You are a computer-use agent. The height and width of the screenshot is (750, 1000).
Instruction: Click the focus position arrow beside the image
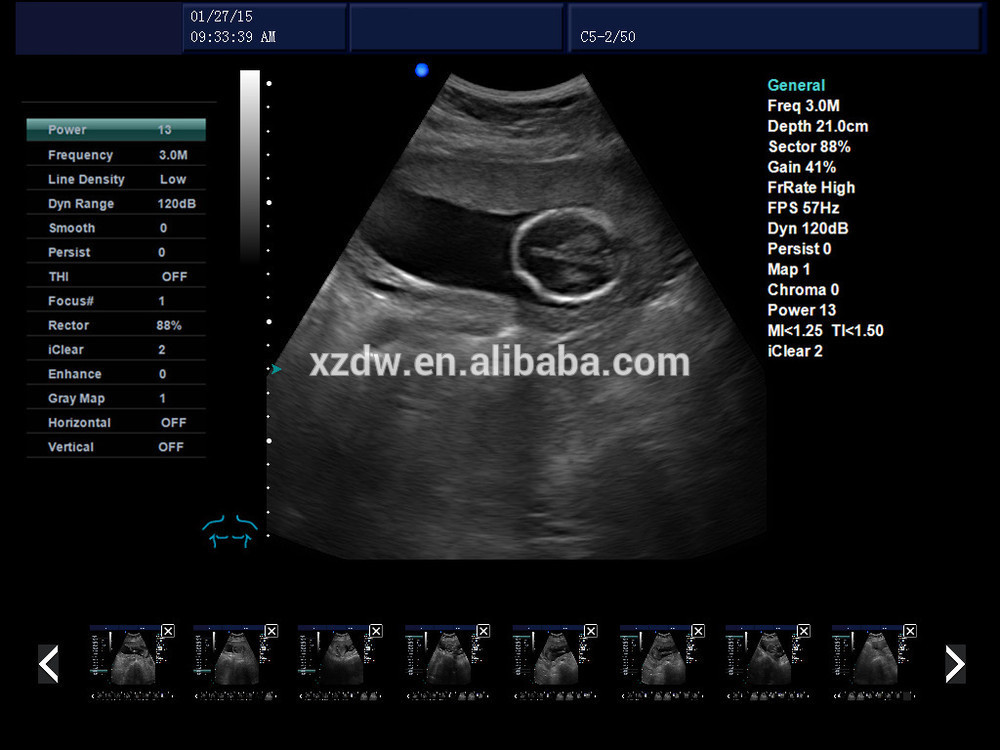[x=276, y=368]
